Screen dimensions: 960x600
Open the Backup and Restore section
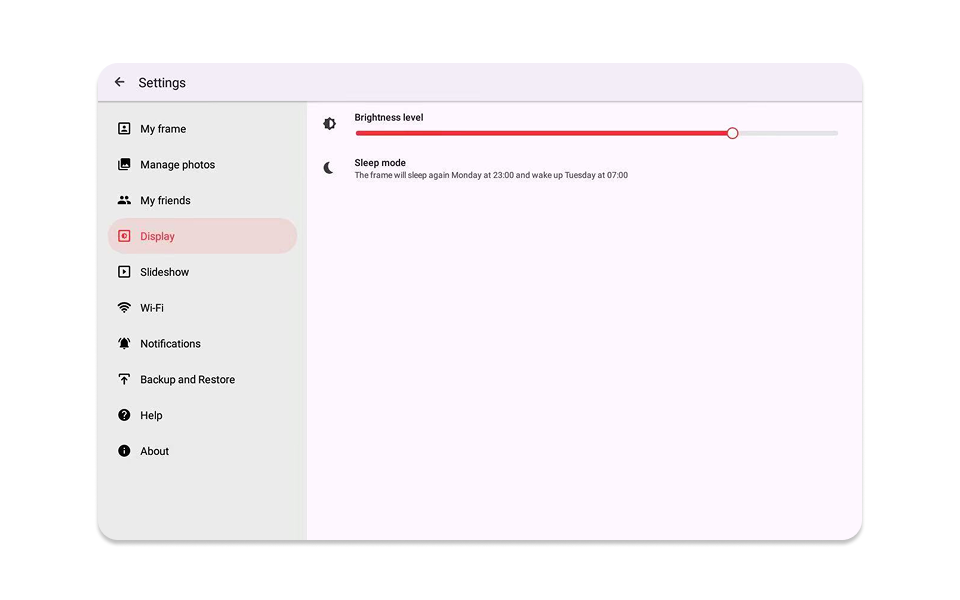coord(187,380)
